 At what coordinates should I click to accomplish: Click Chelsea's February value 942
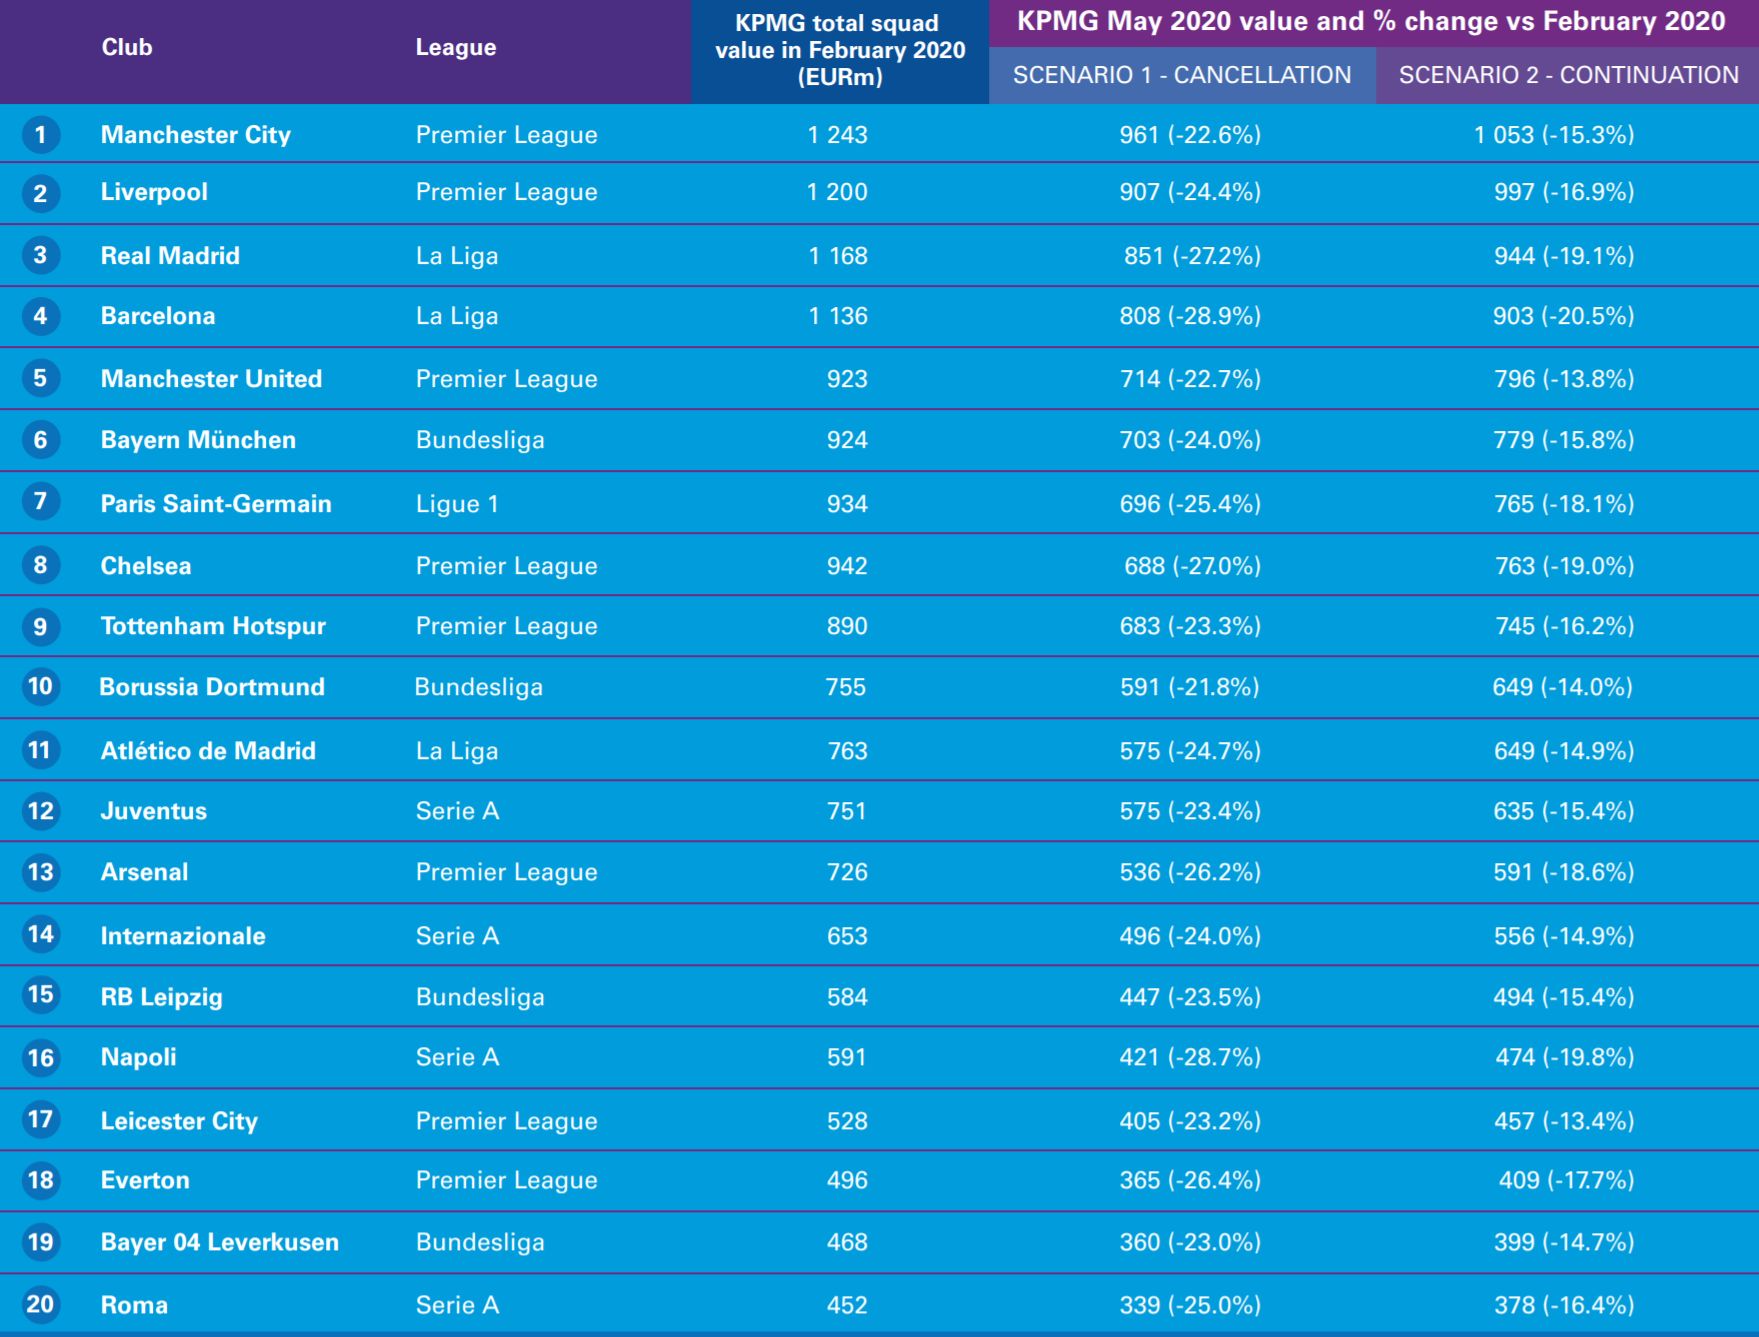point(847,566)
